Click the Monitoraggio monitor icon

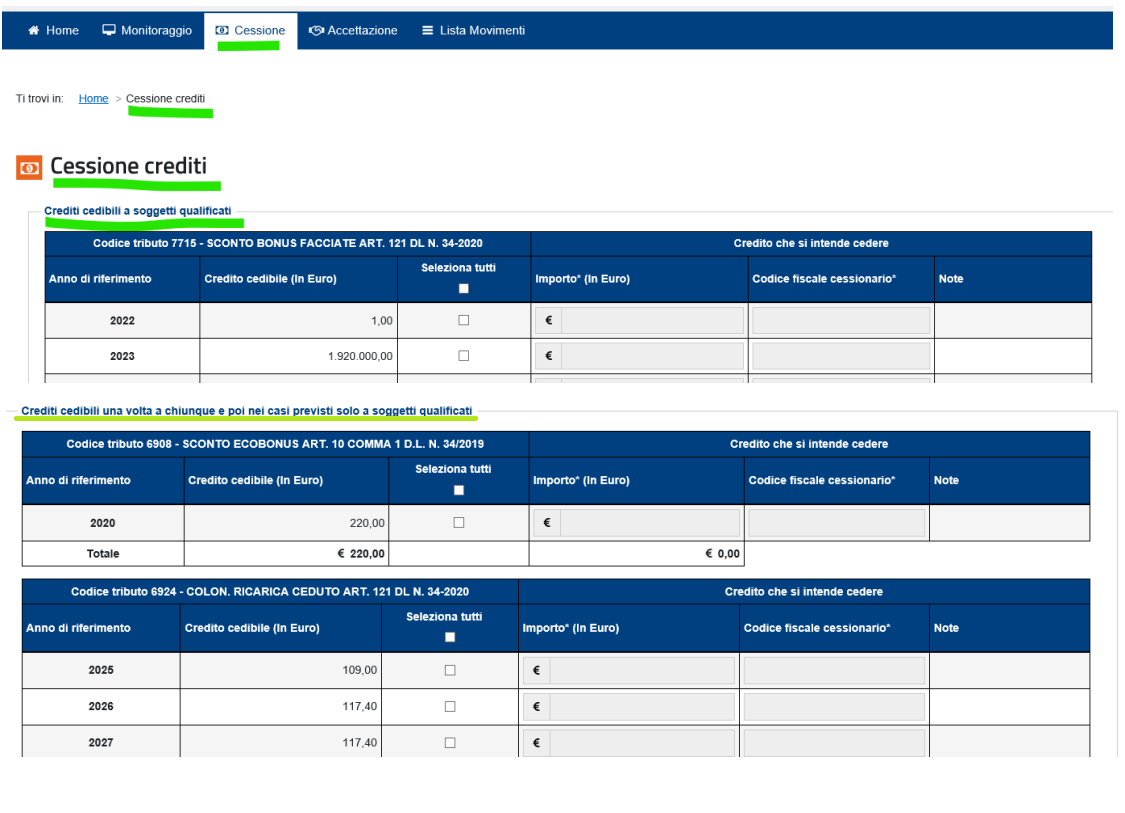click(109, 31)
